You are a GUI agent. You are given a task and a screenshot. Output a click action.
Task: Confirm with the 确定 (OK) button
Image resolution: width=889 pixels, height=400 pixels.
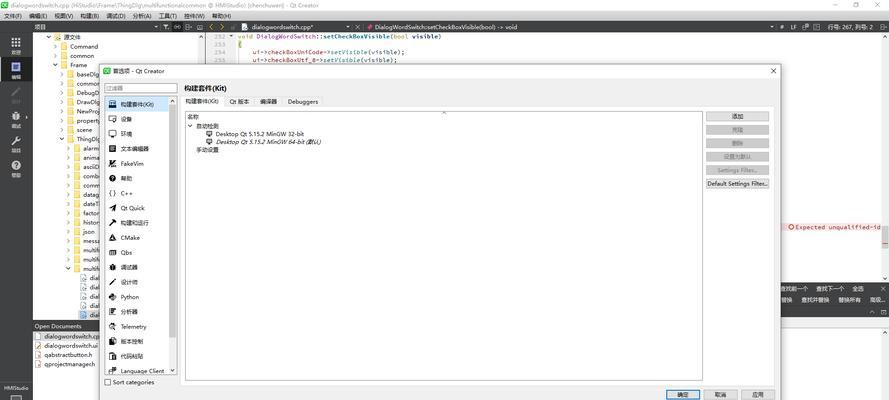click(683, 394)
